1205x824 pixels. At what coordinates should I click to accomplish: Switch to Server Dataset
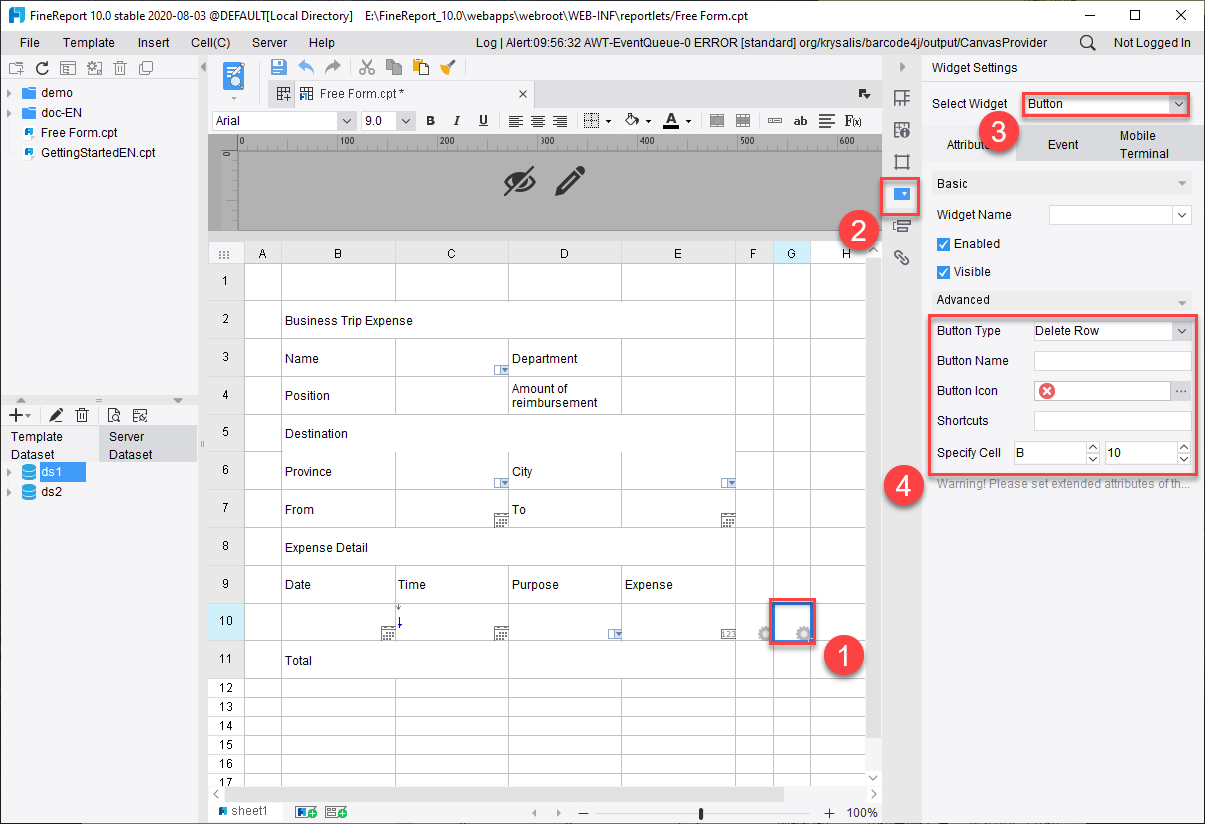click(x=126, y=445)
